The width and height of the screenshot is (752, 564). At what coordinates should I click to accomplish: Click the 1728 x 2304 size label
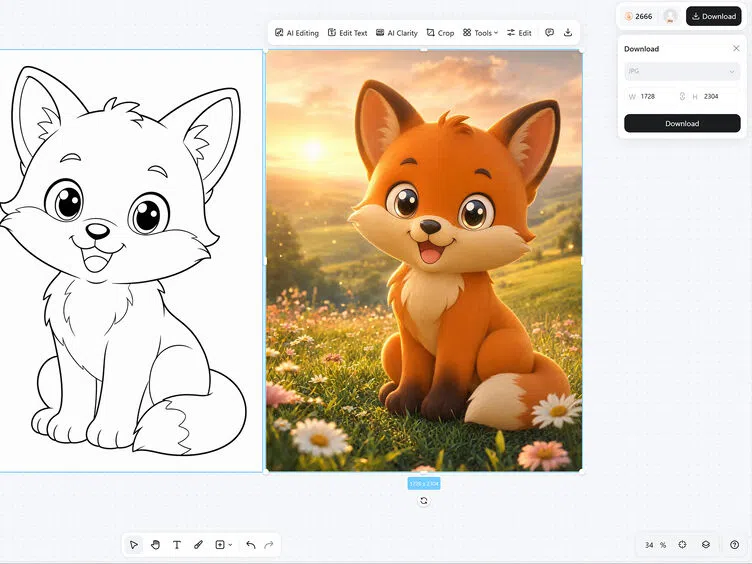424,483
